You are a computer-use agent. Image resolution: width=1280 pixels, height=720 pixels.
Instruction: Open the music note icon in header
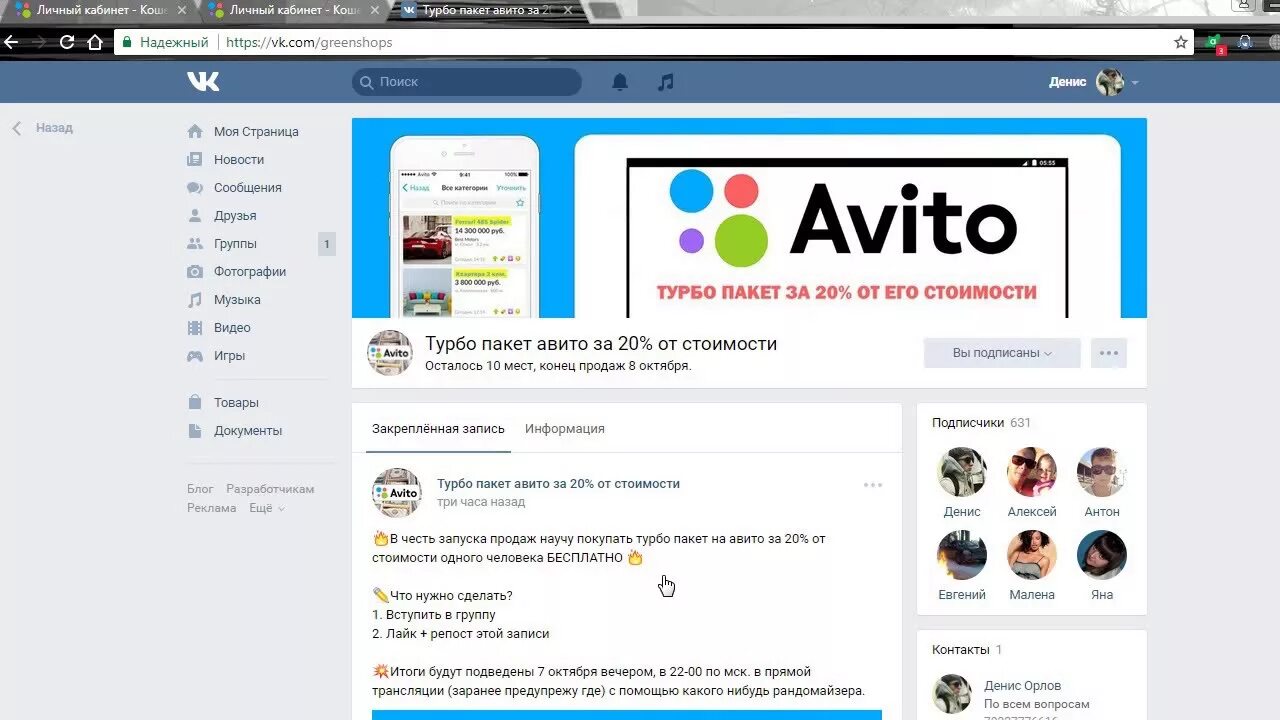pos(666,82)
